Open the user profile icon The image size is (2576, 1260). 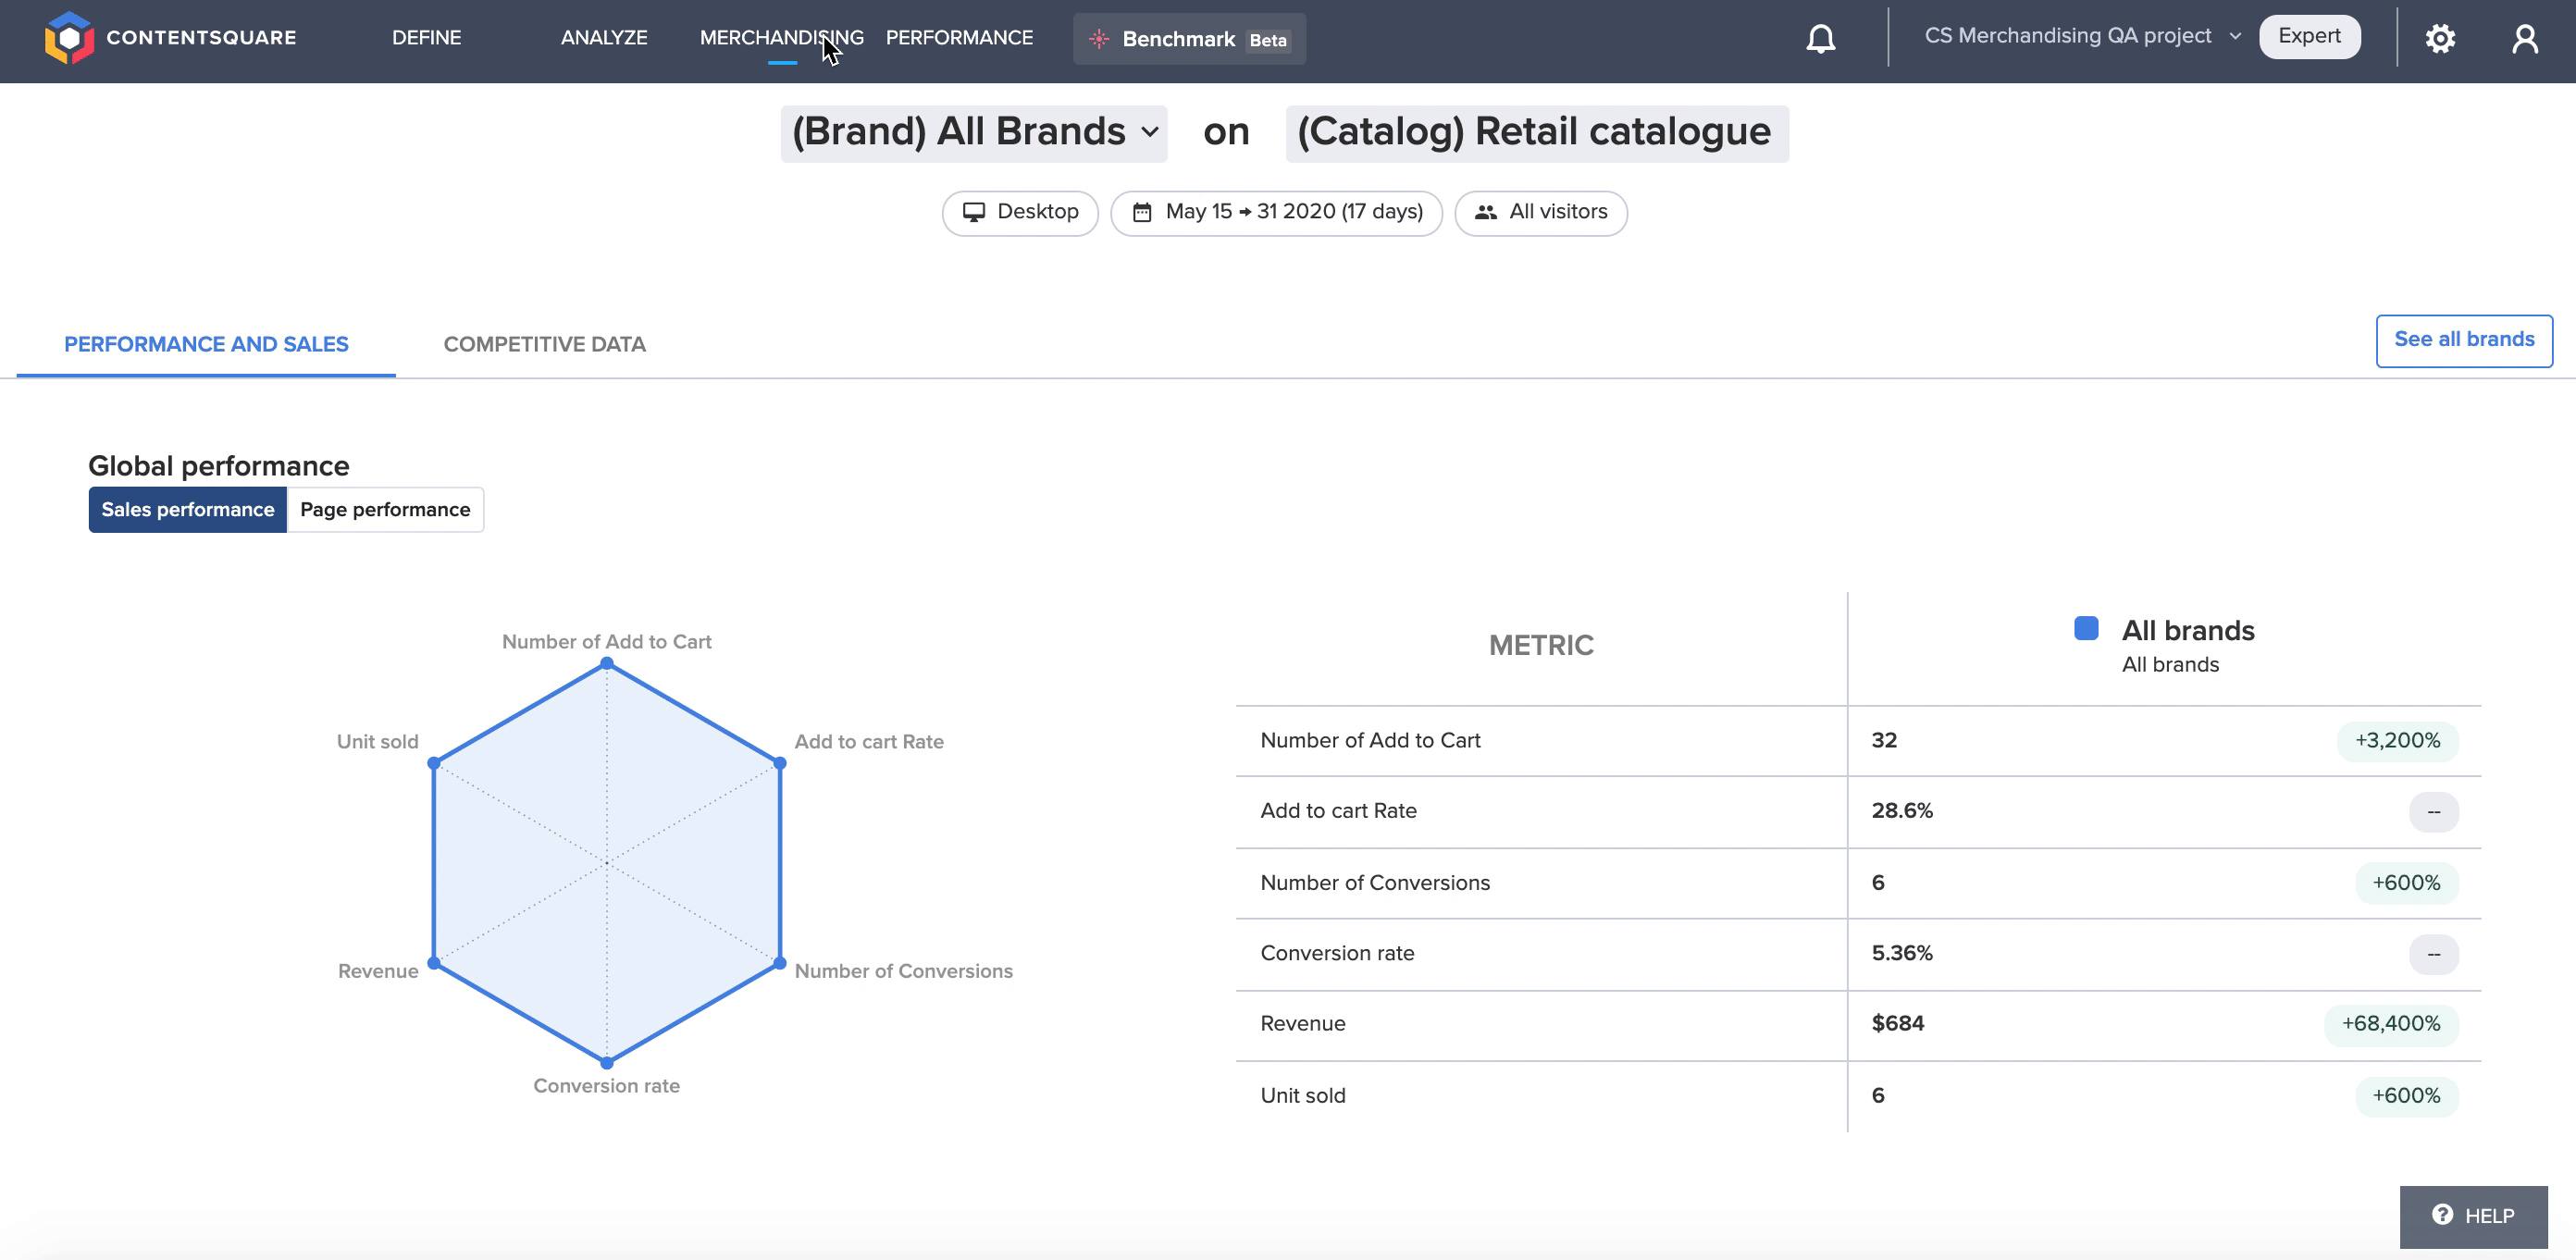coord(2525,38)
